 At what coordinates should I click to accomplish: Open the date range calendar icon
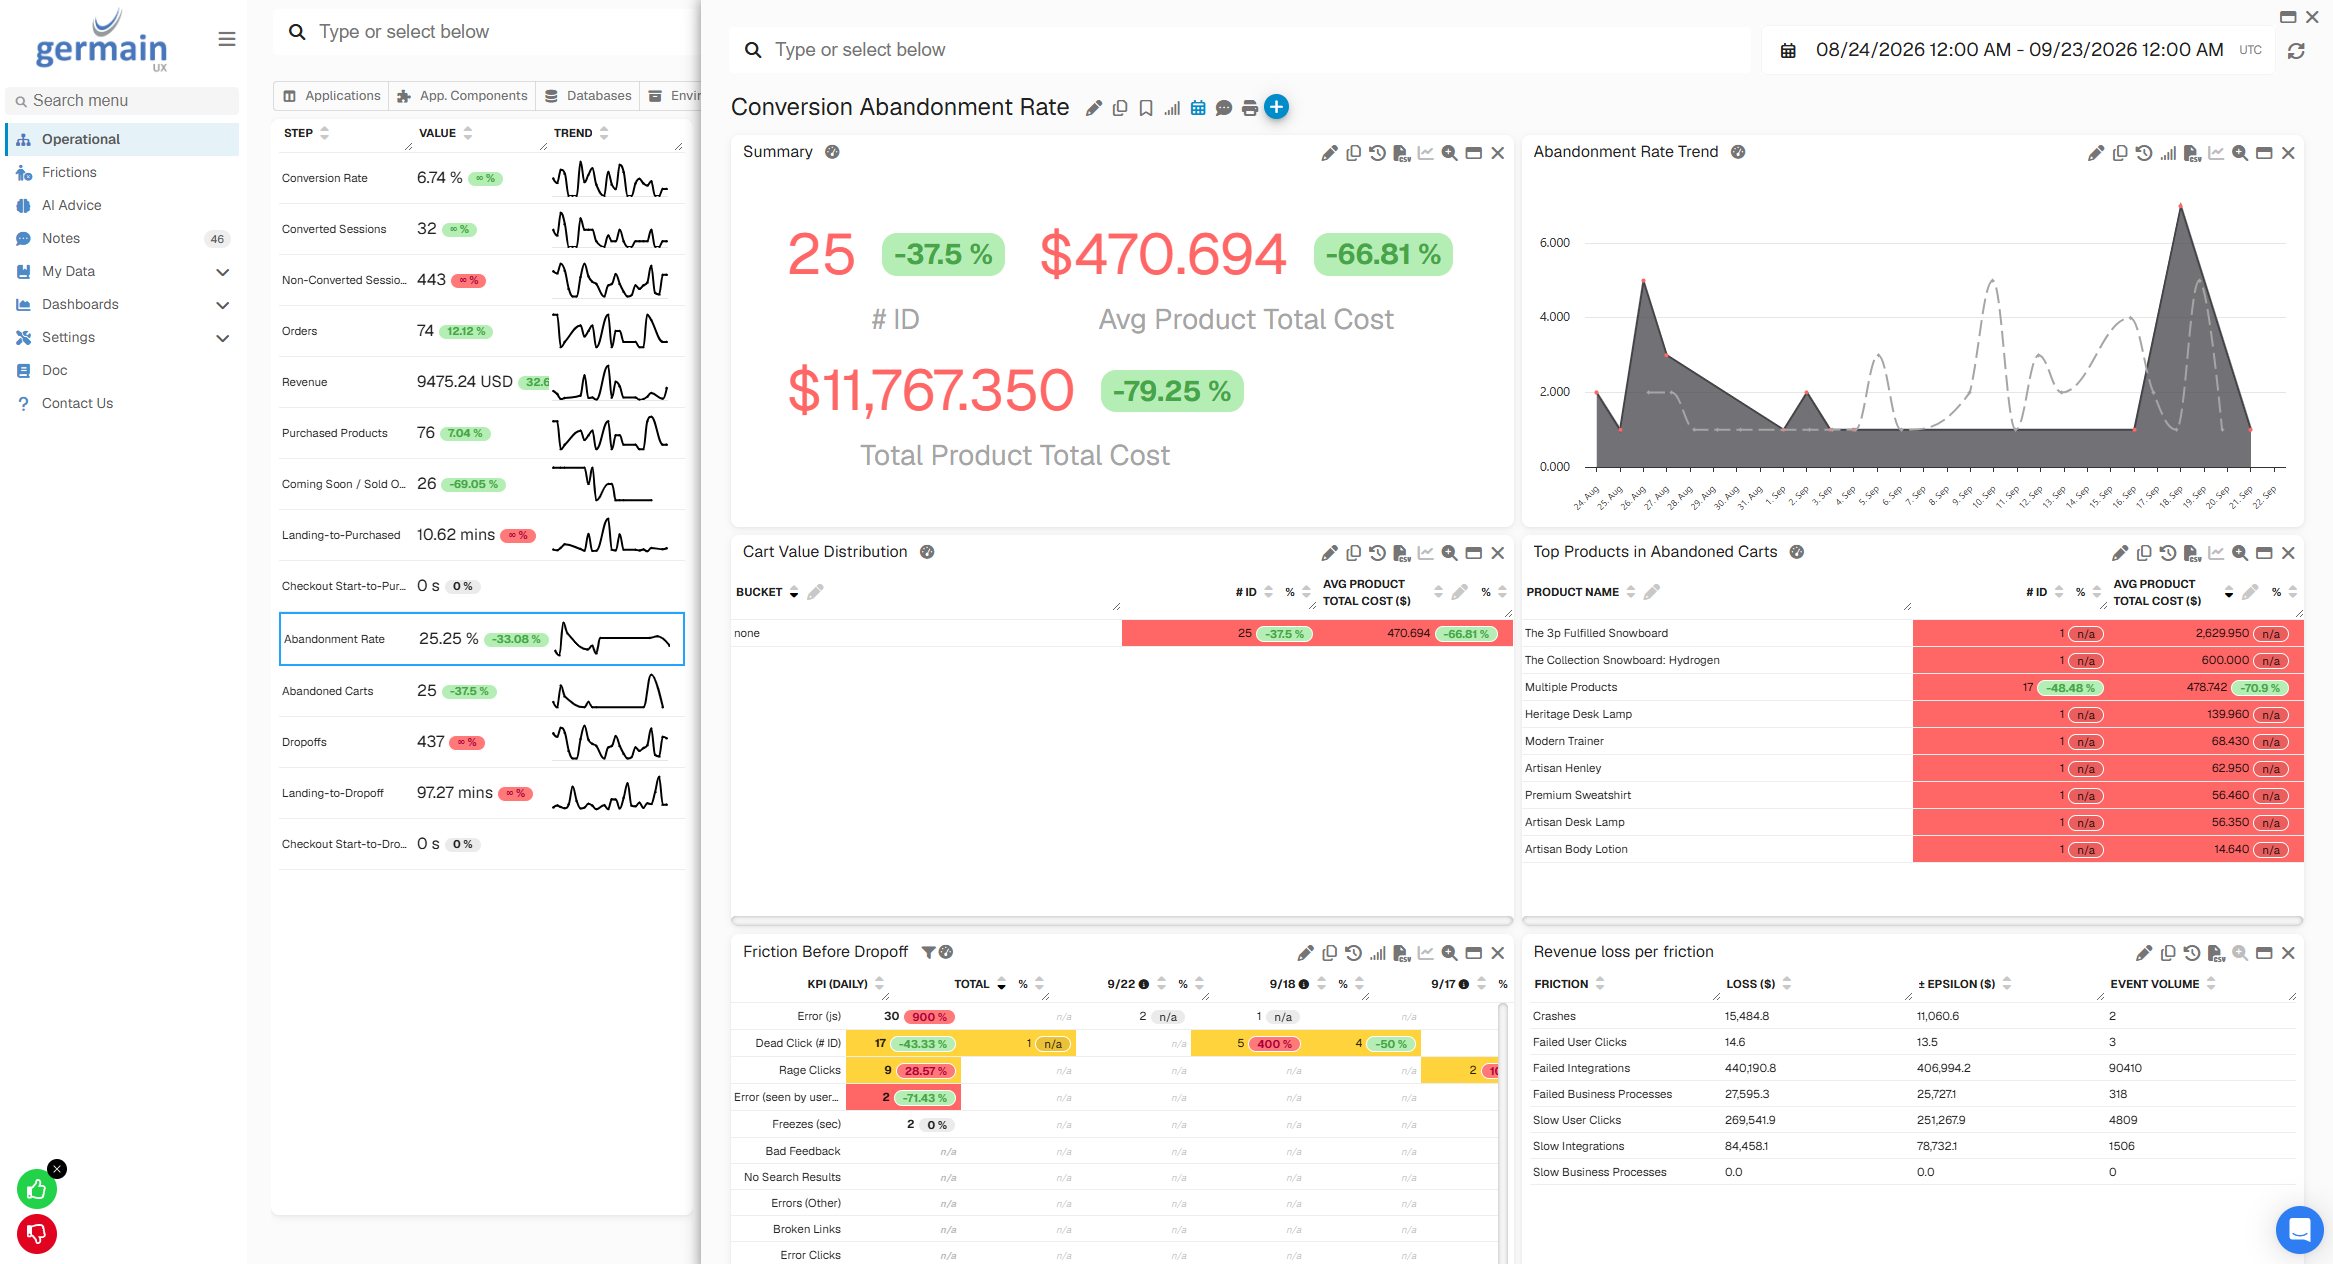click(x=1788, y=50)
